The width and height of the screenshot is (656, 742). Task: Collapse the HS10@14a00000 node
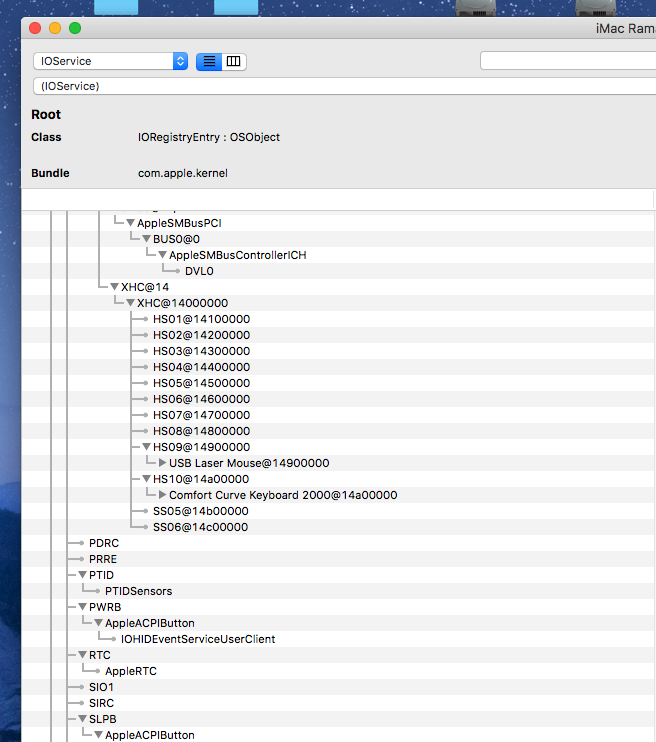tap(147, 479)
